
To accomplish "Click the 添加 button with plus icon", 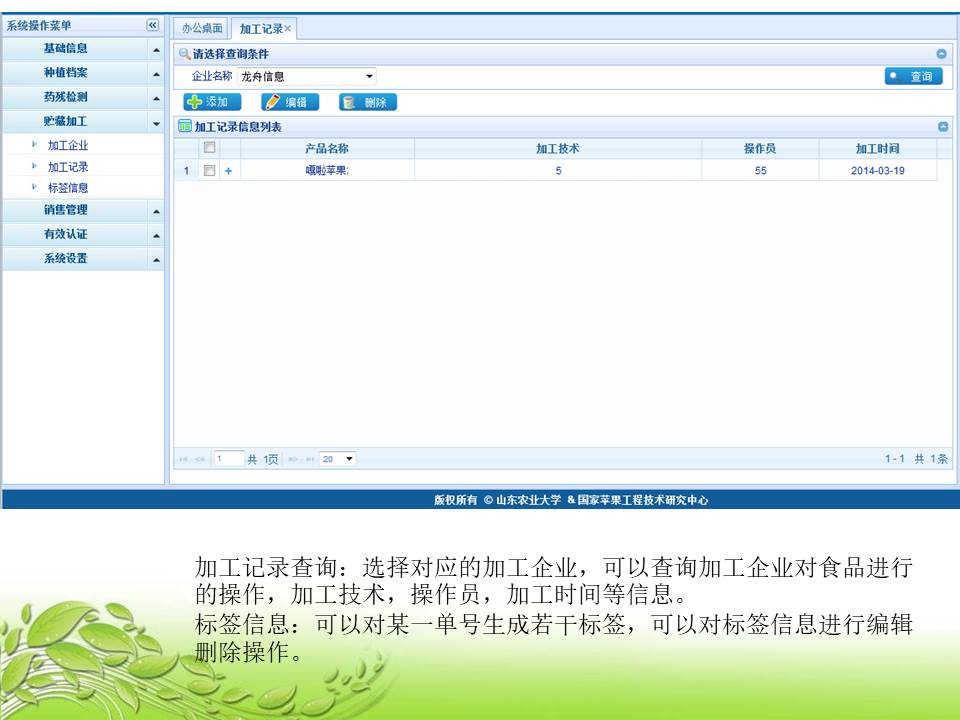I will click(212, 102).
